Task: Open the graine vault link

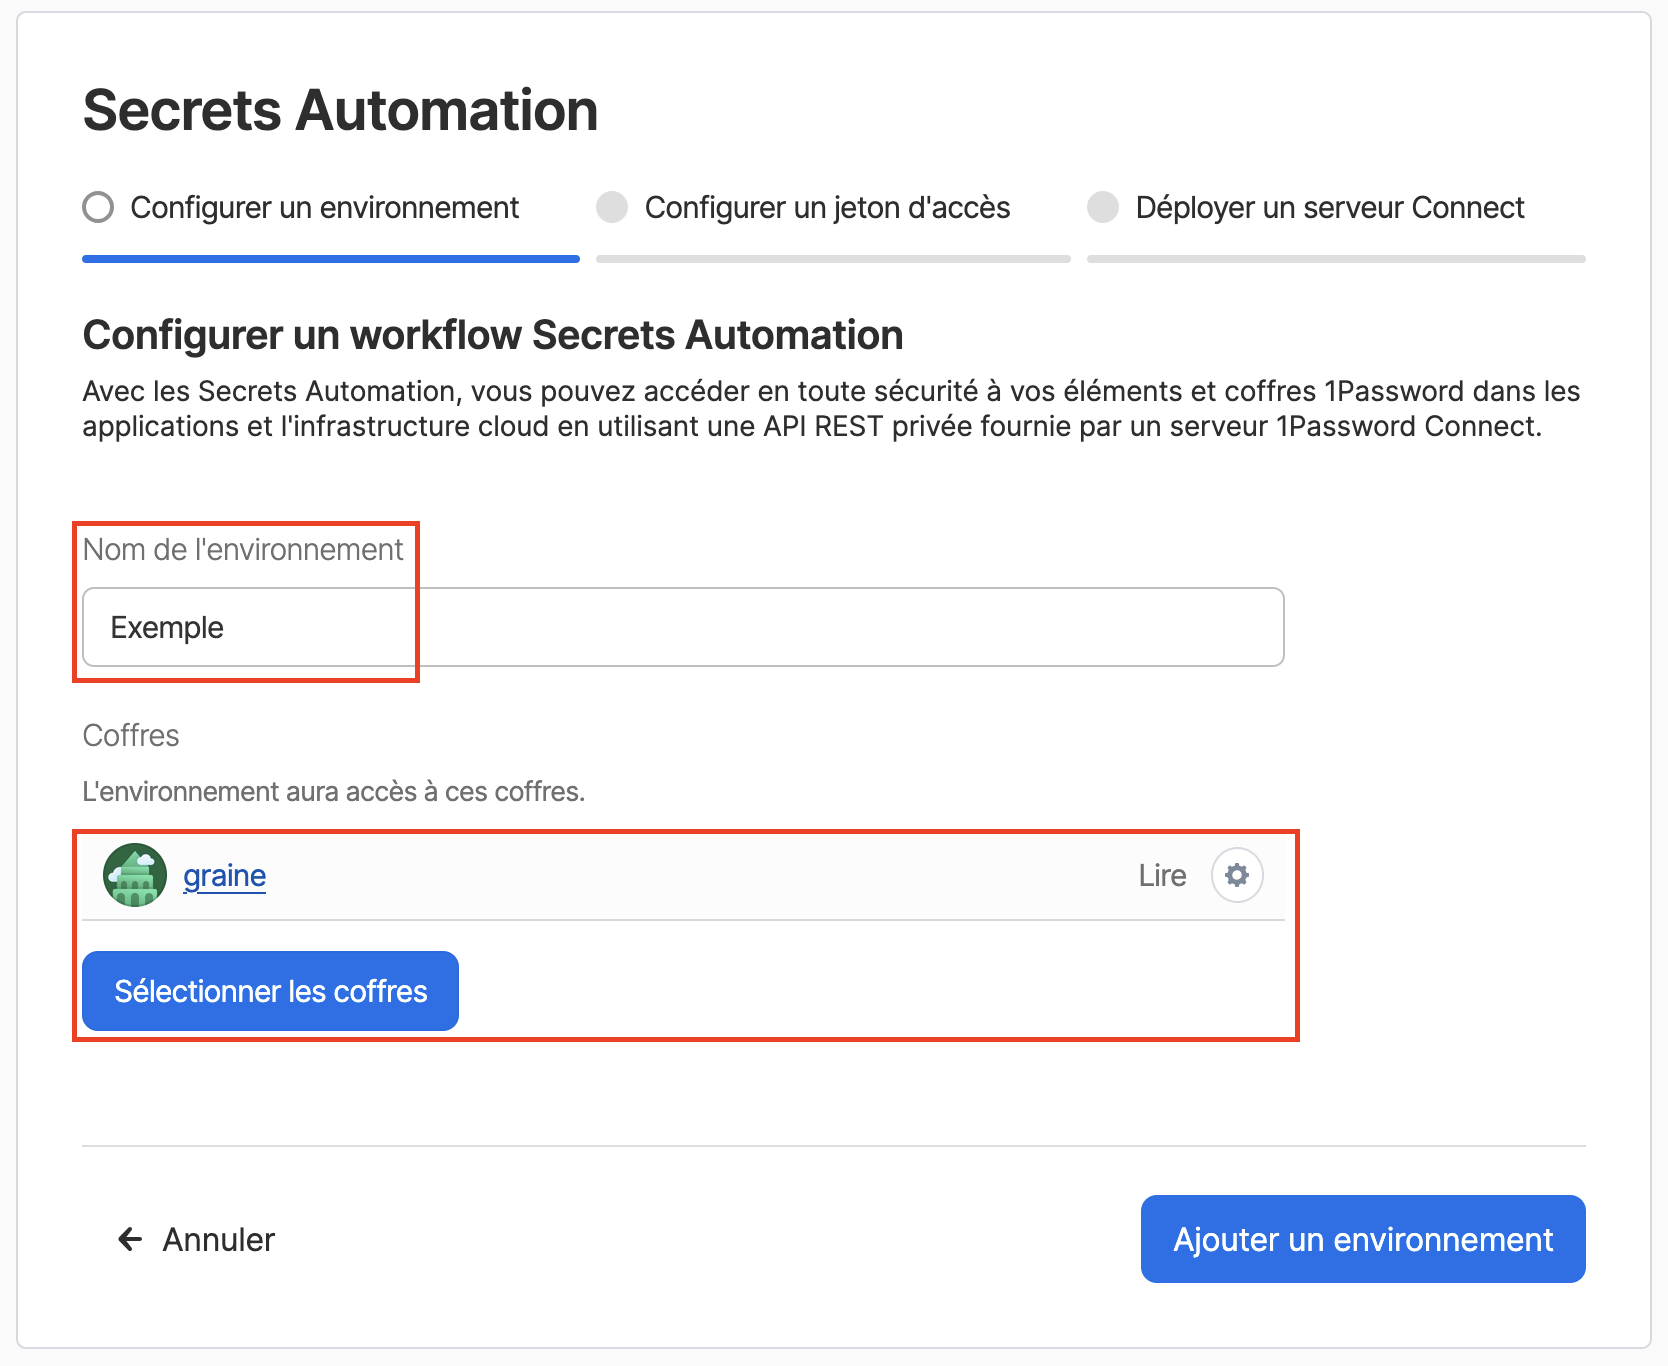Action: tap(225, 876)
